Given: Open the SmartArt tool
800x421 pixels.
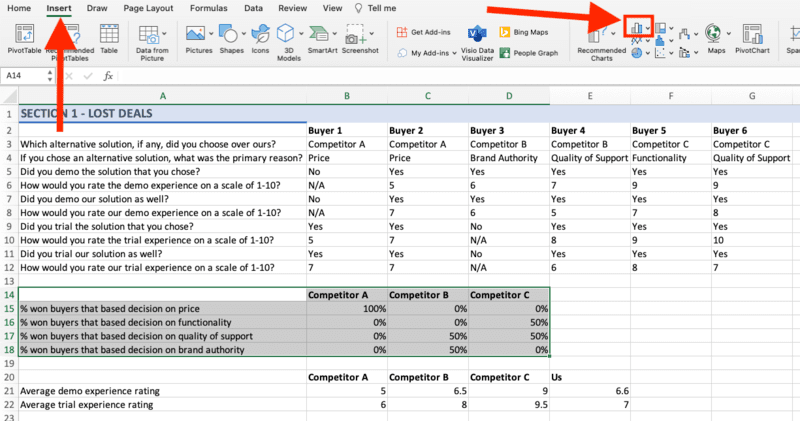Looking at the screenshot, I should (x=322, y=36).
